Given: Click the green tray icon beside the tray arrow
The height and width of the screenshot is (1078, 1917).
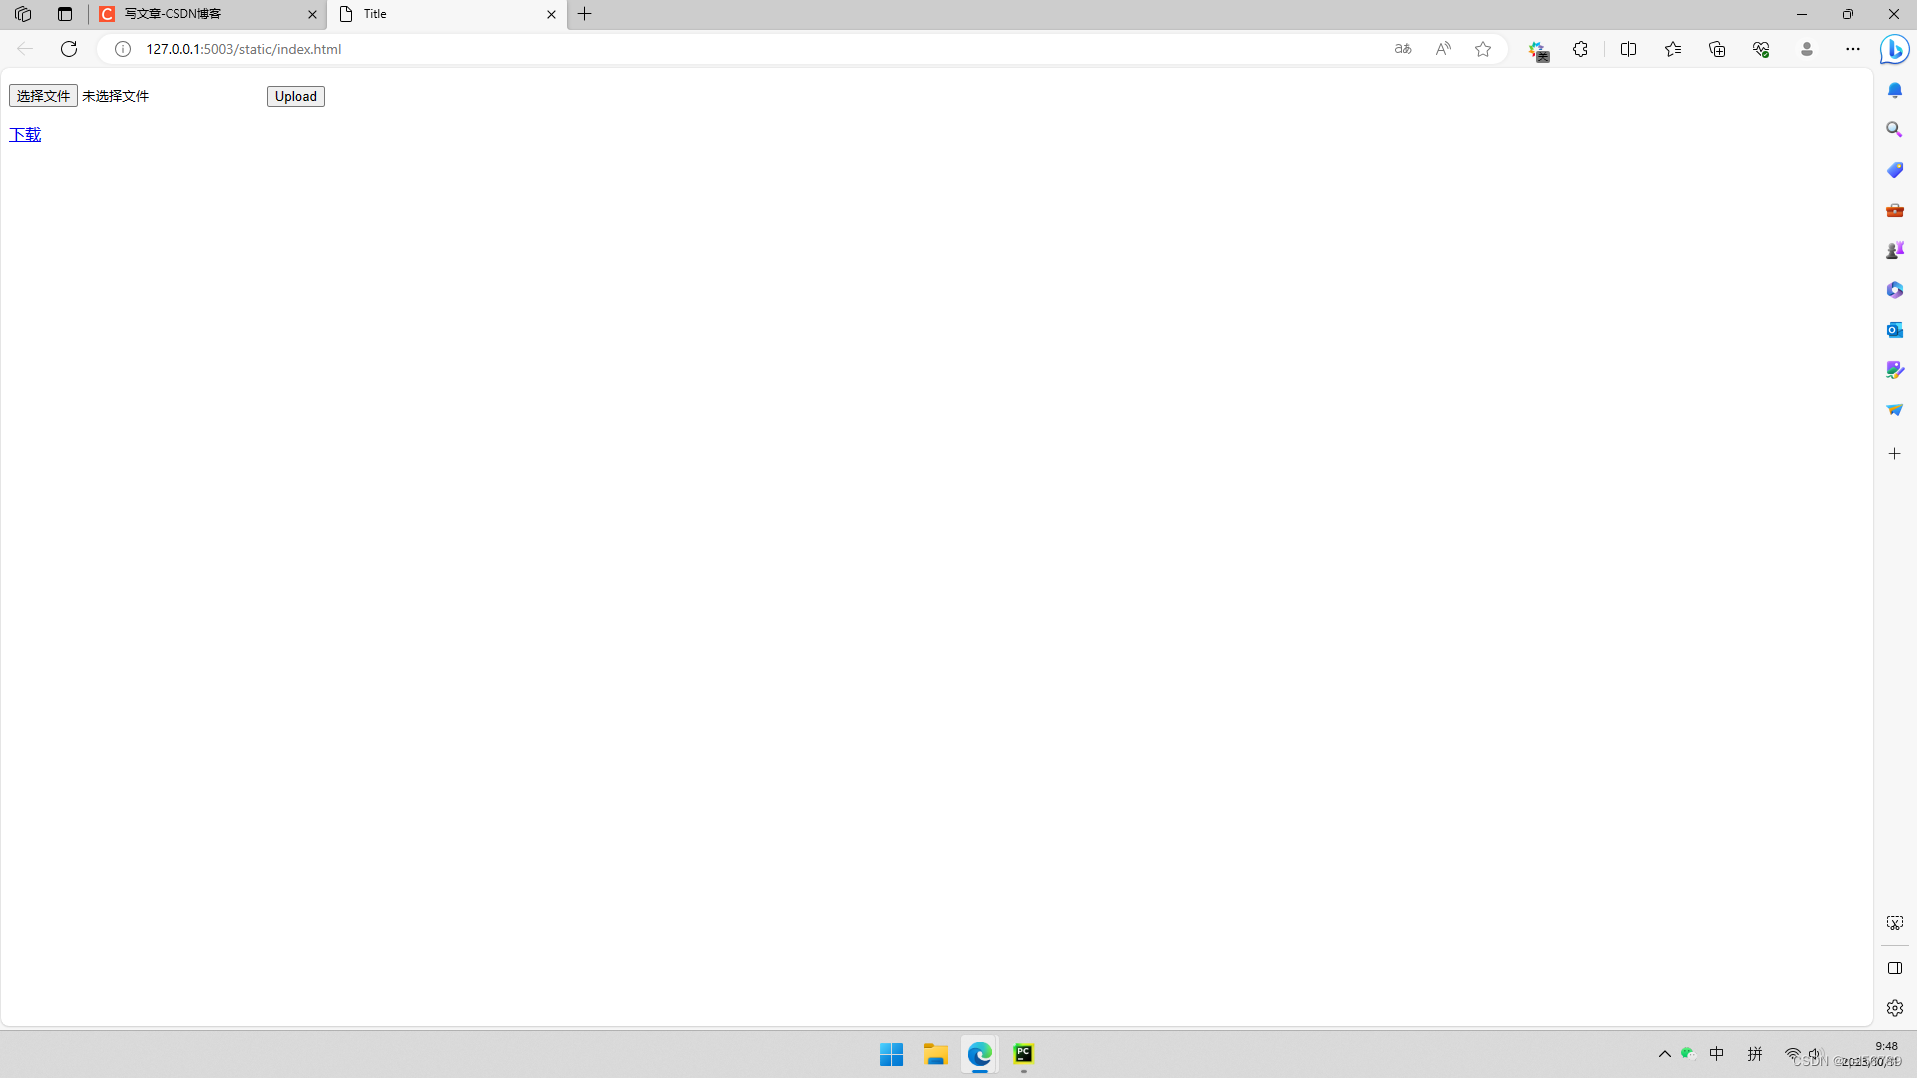Looking at the screenshot, I should [1688, 1054].
